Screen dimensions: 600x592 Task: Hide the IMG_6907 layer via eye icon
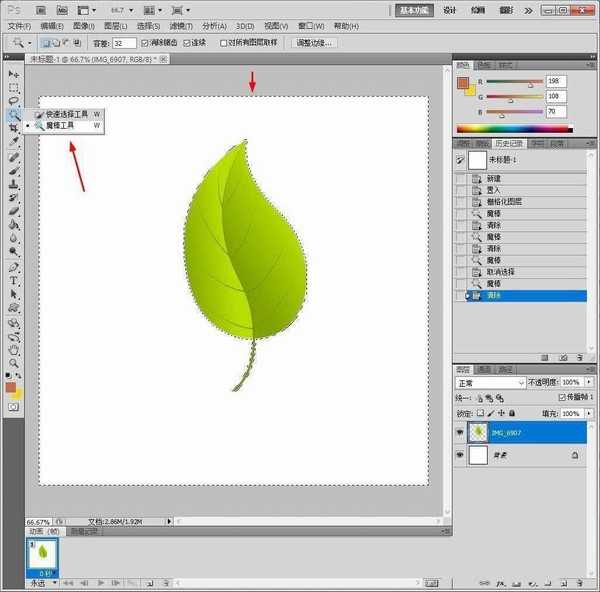[460, 432]
